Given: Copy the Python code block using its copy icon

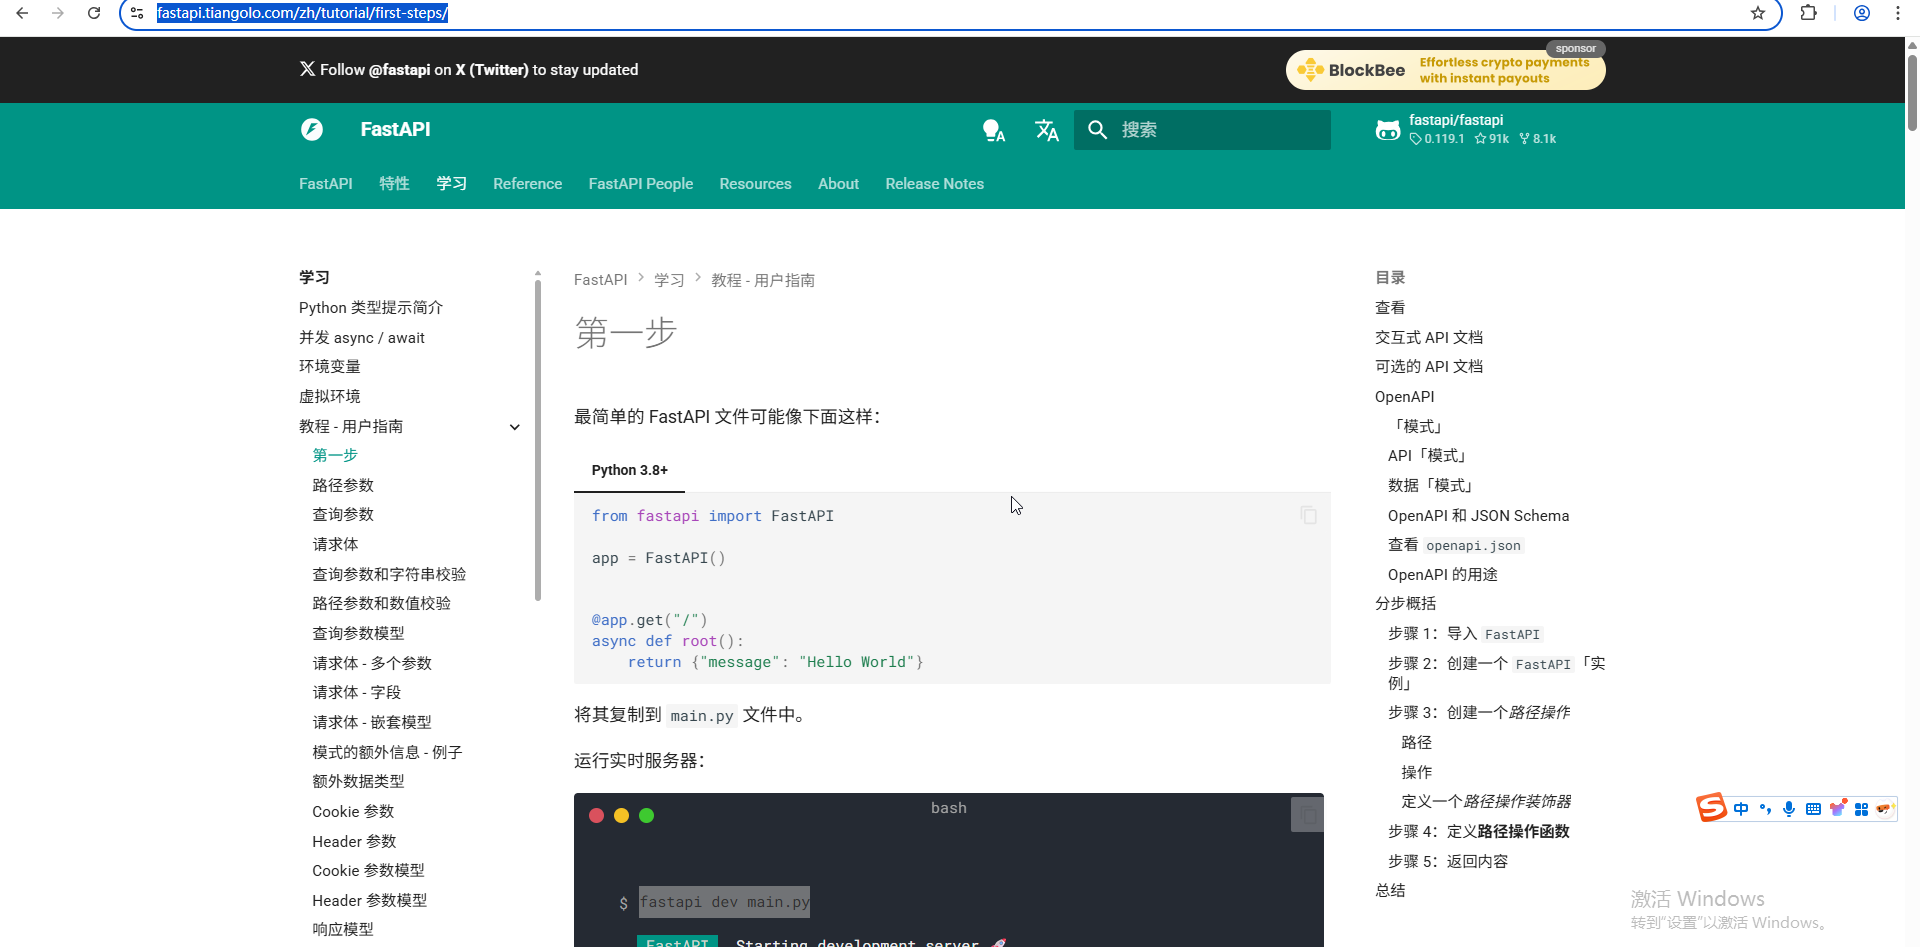Looking at the screenshot, I should [x=1308, y=515].
